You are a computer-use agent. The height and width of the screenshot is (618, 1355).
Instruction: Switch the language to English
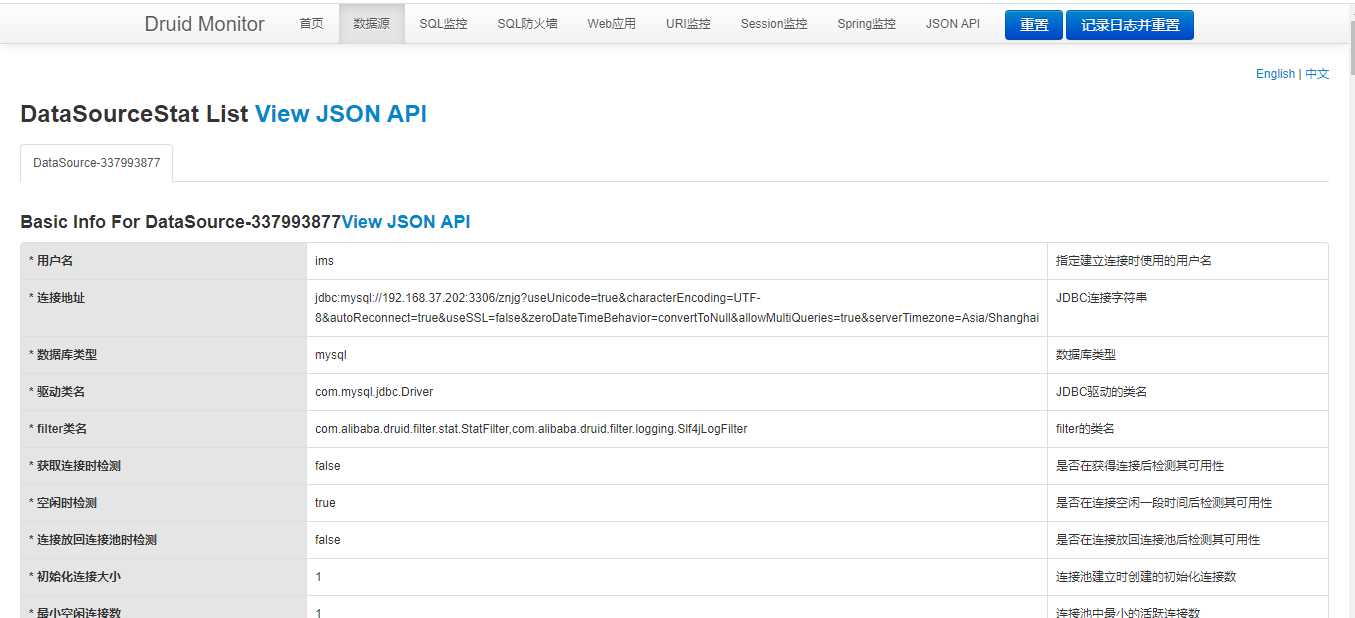1275,74
